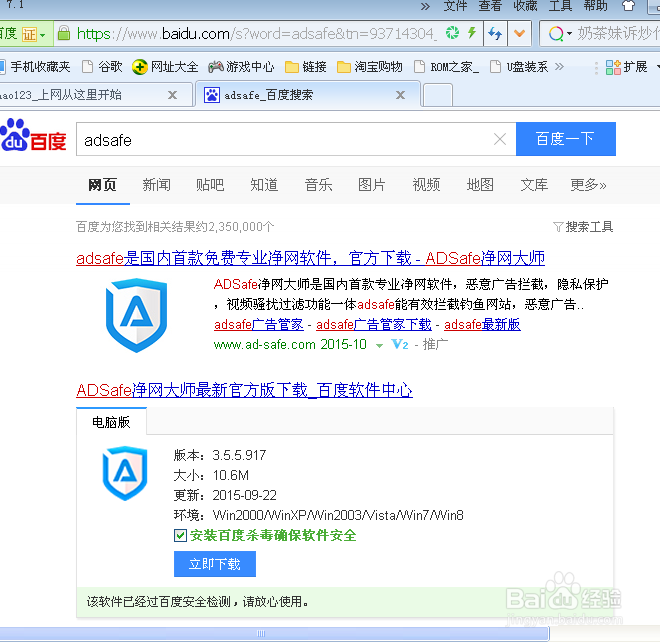Select the 音乐 search category
This screenshot has width=660, height=642.
click(319, 184)
